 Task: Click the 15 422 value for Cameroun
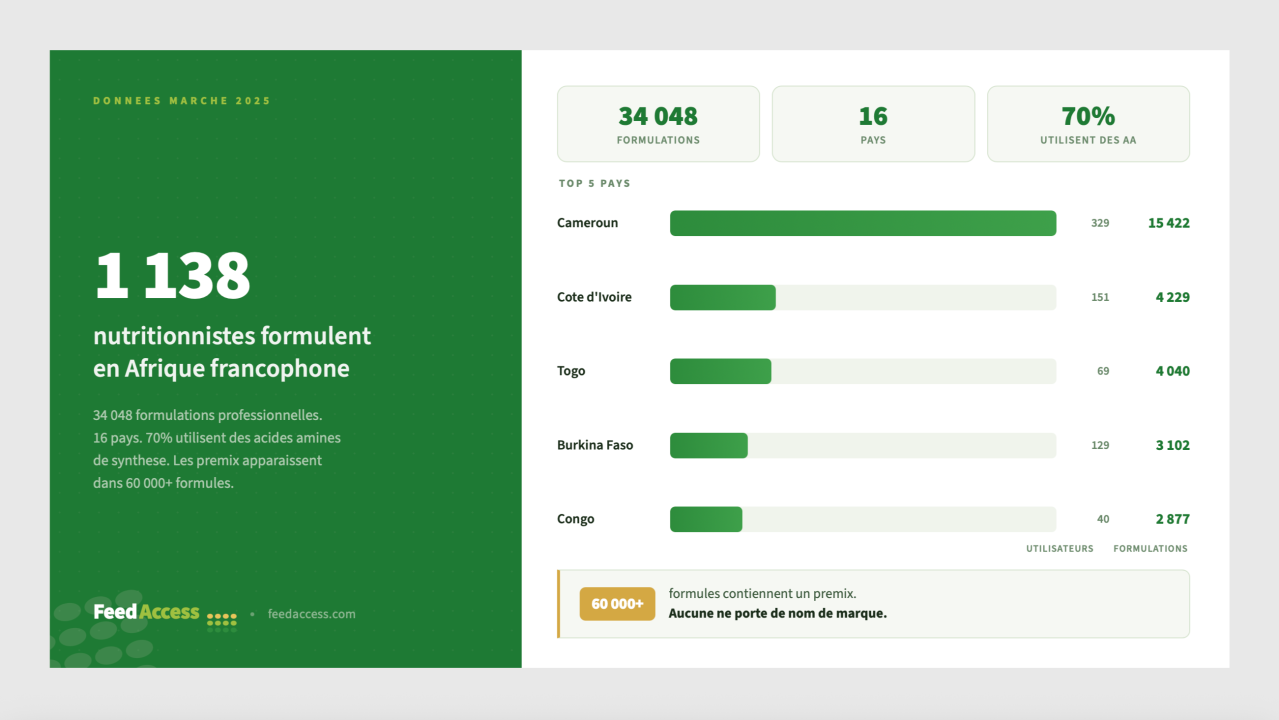point(1168,222)
